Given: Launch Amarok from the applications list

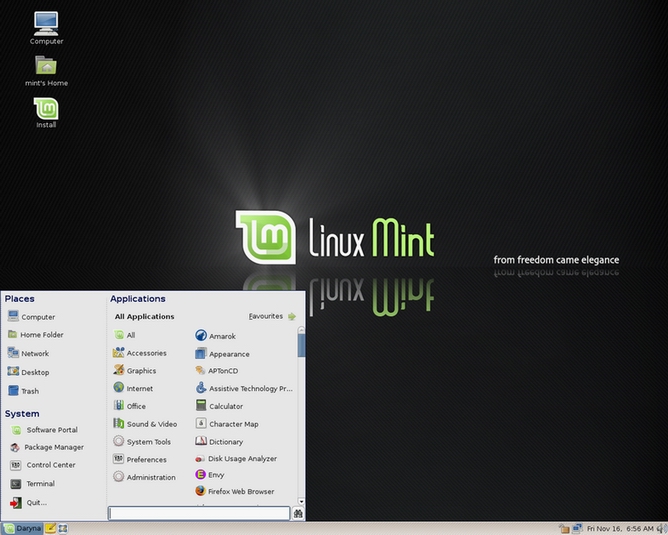Looking at the screenshot, I should point(216,336).
